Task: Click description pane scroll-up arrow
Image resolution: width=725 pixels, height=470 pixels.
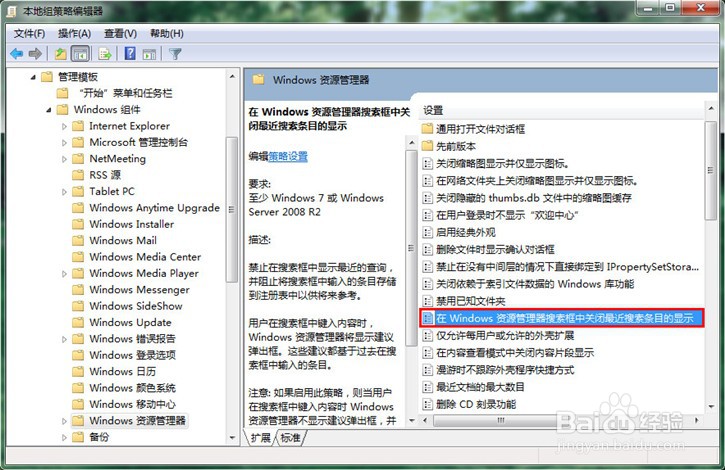Action: pyautogui.click(x=412, y=142)
